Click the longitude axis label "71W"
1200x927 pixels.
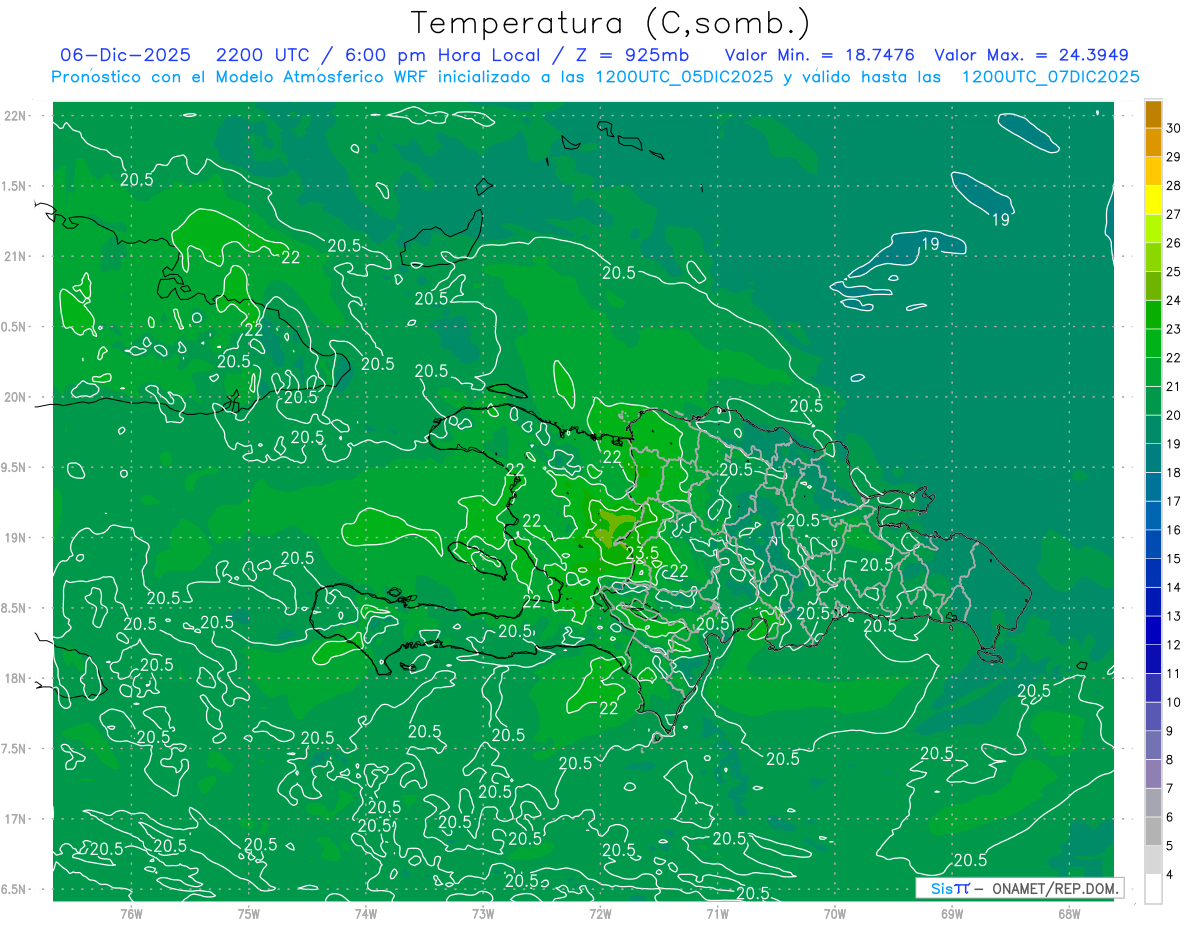(717, 914)
